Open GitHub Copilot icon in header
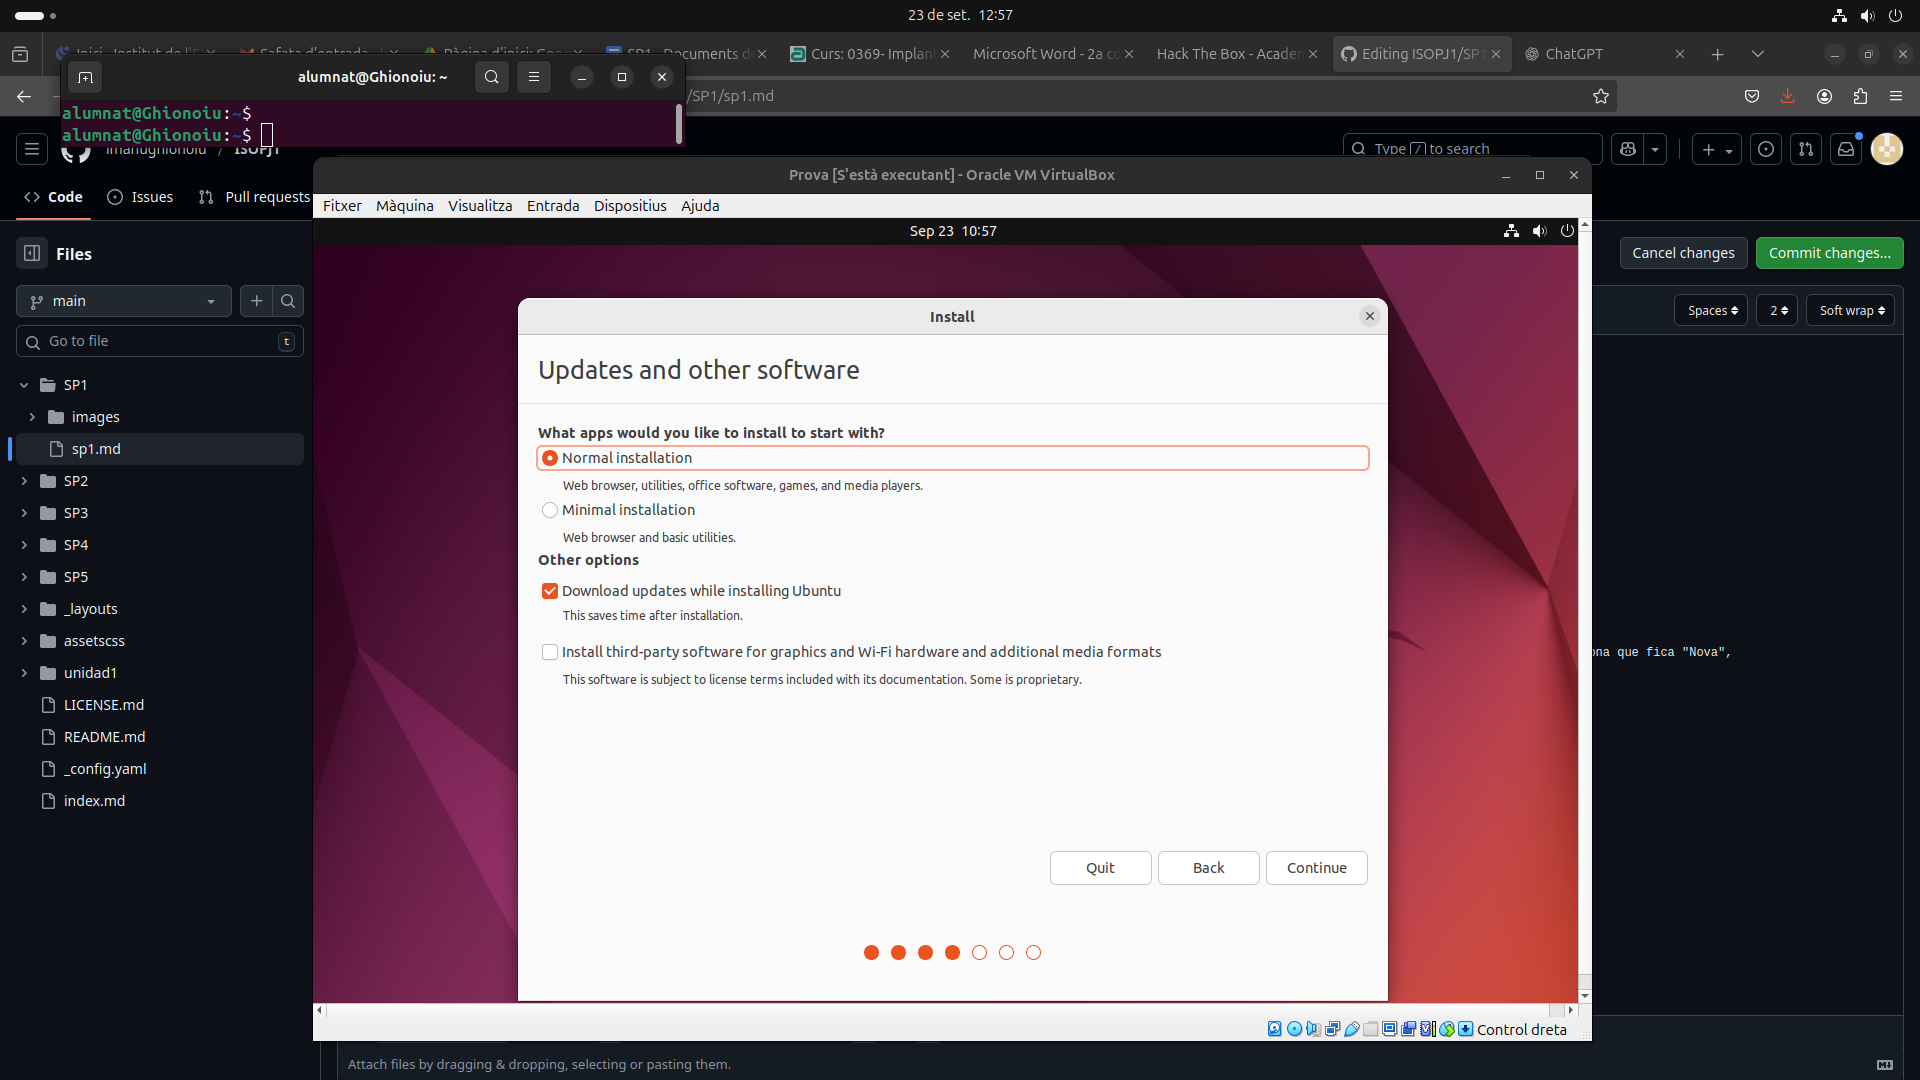 tap(1628, 149)
